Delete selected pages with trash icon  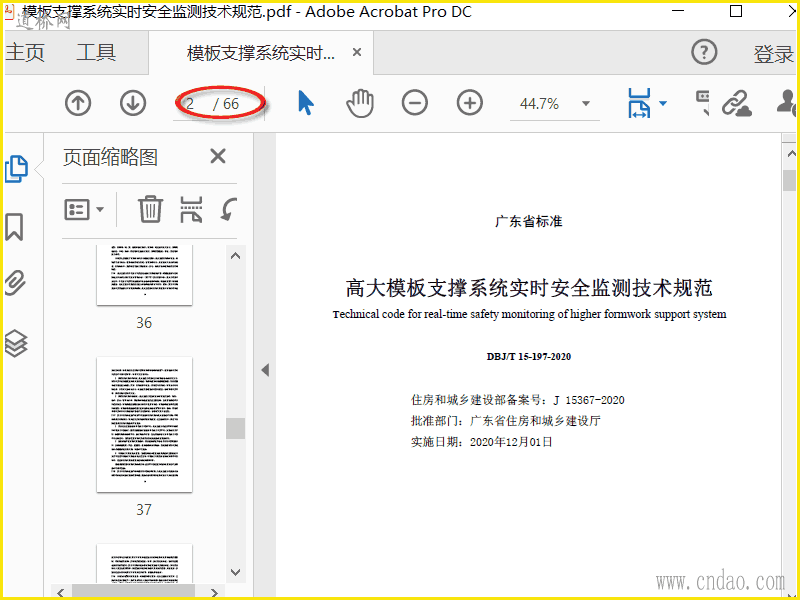tap(150, 209)
